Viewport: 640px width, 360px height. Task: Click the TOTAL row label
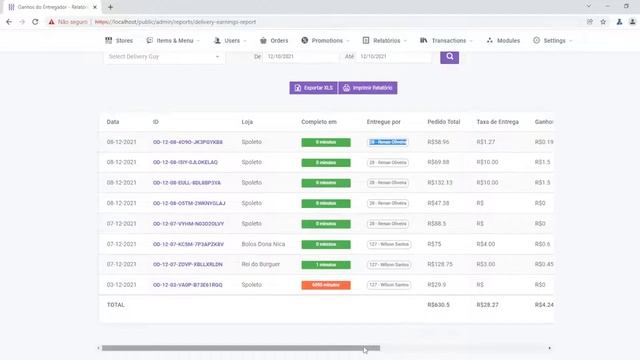[x=116, y=305]
